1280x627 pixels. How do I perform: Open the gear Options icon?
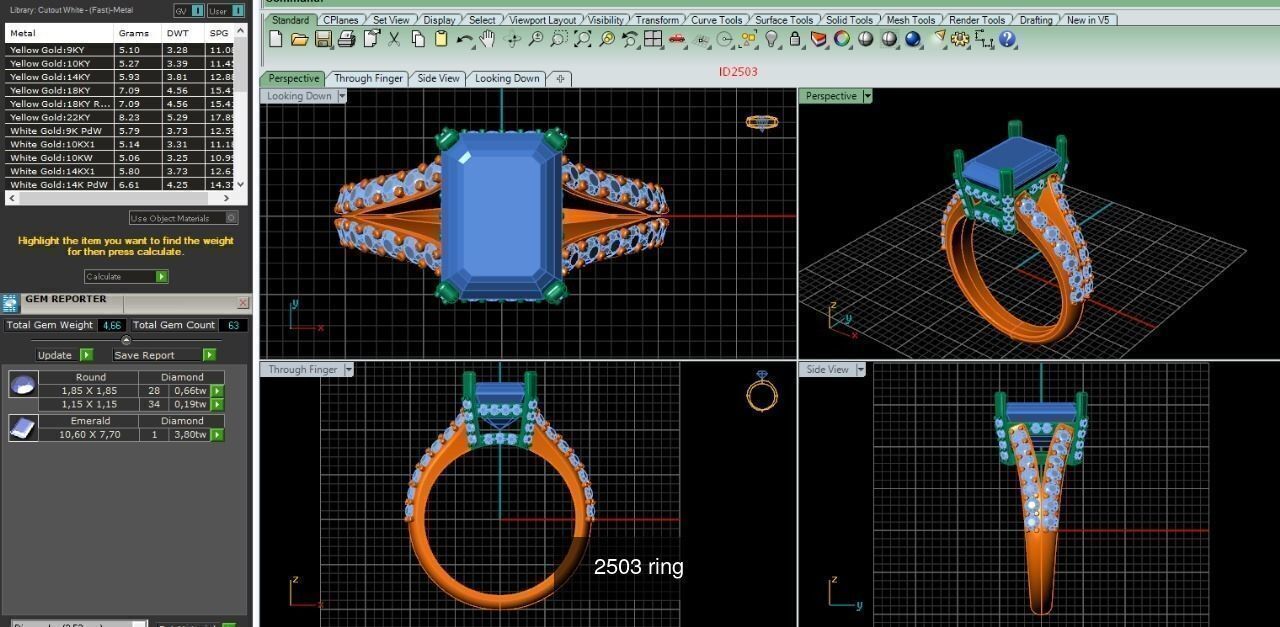pos(960,39)
